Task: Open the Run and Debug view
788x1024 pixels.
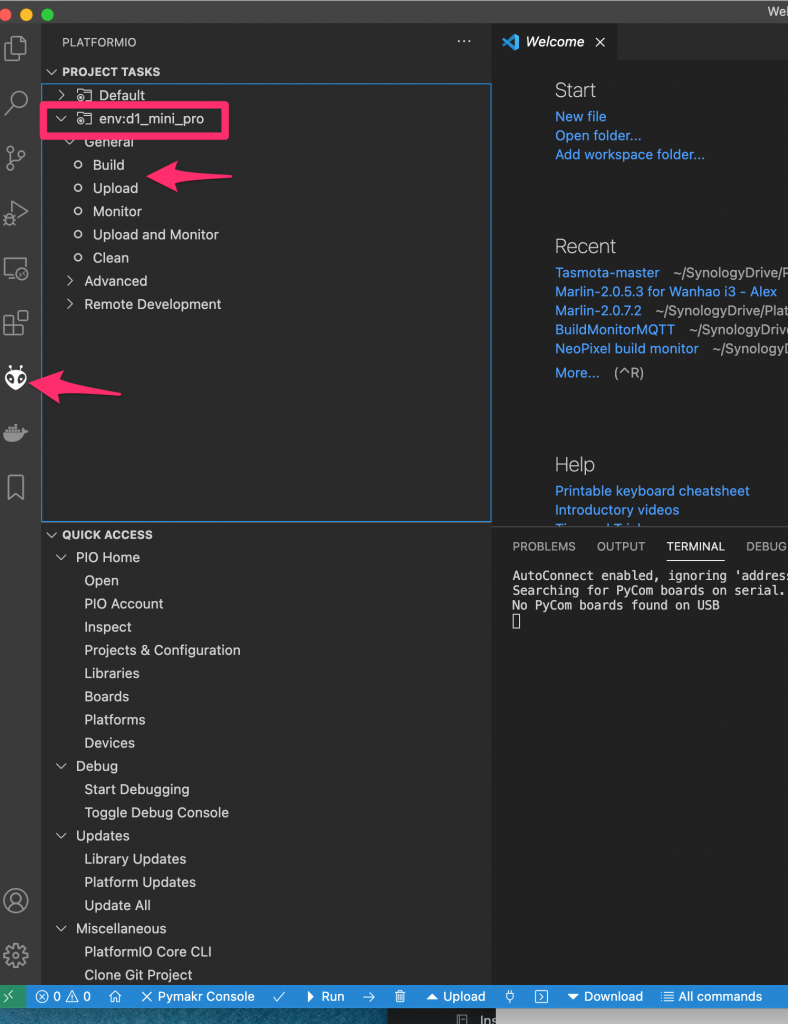Action: pos(16,213)
